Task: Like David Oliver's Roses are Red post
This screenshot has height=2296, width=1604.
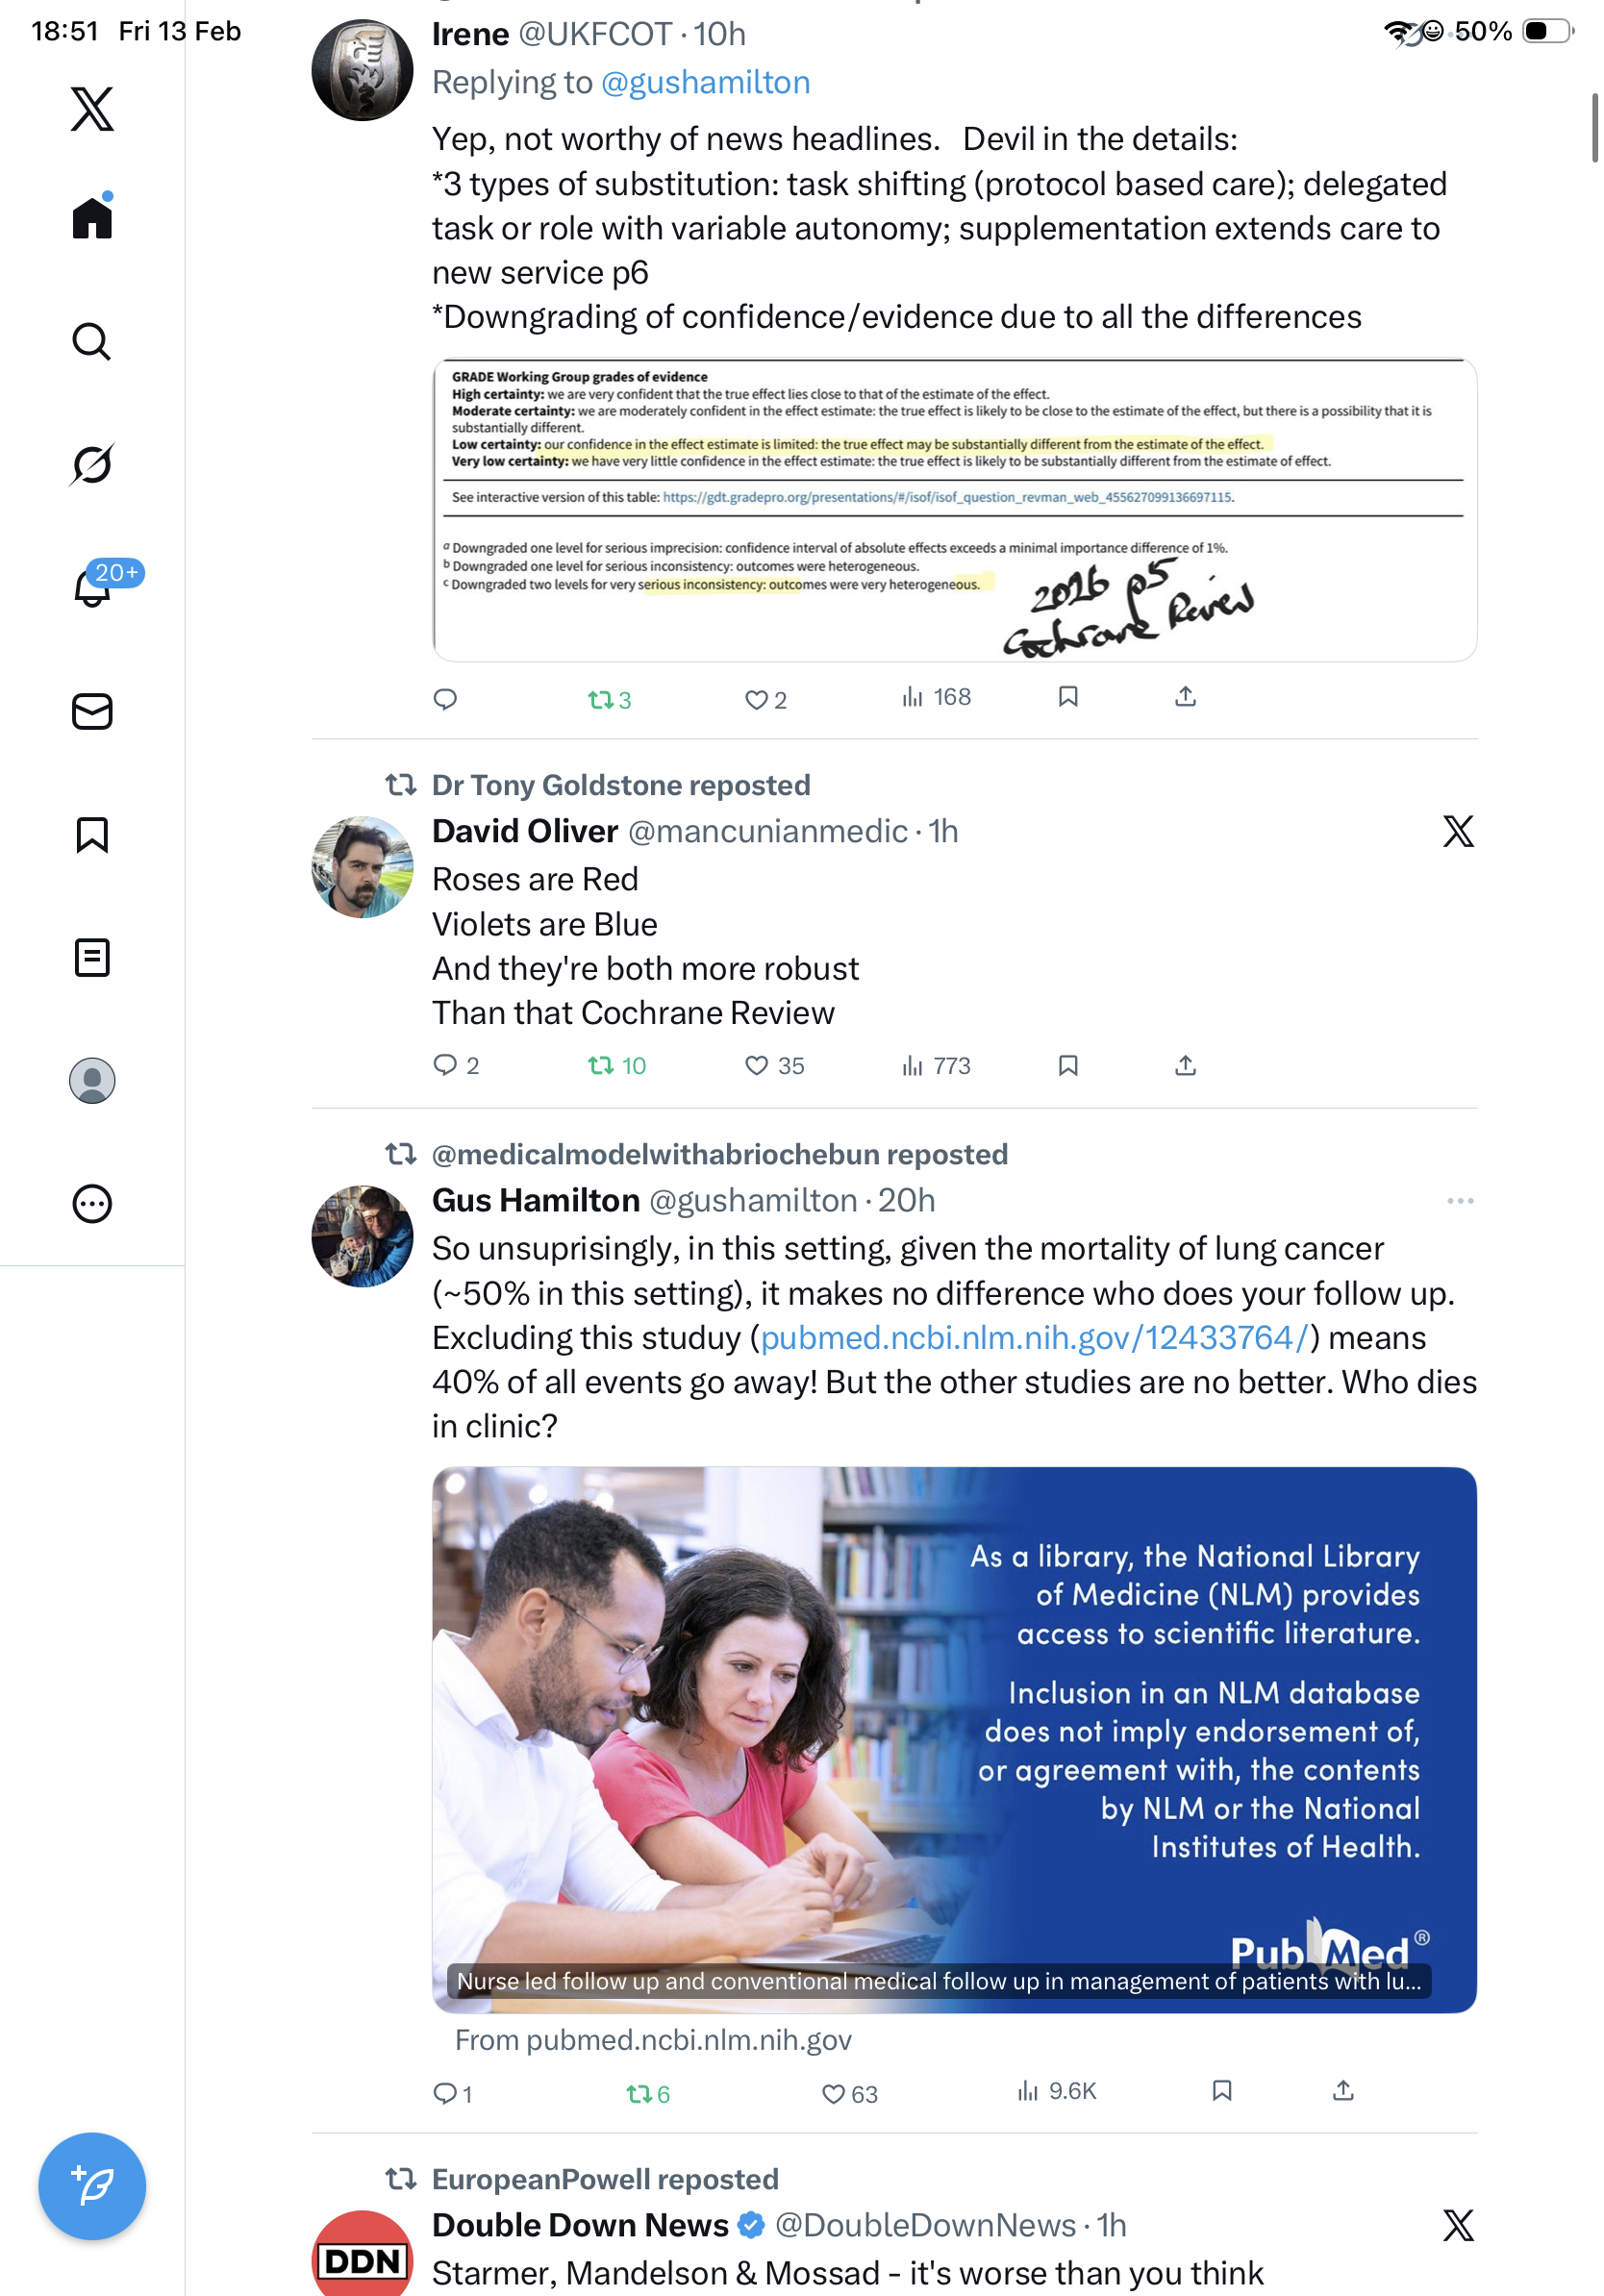Action: pos(774,1065)
